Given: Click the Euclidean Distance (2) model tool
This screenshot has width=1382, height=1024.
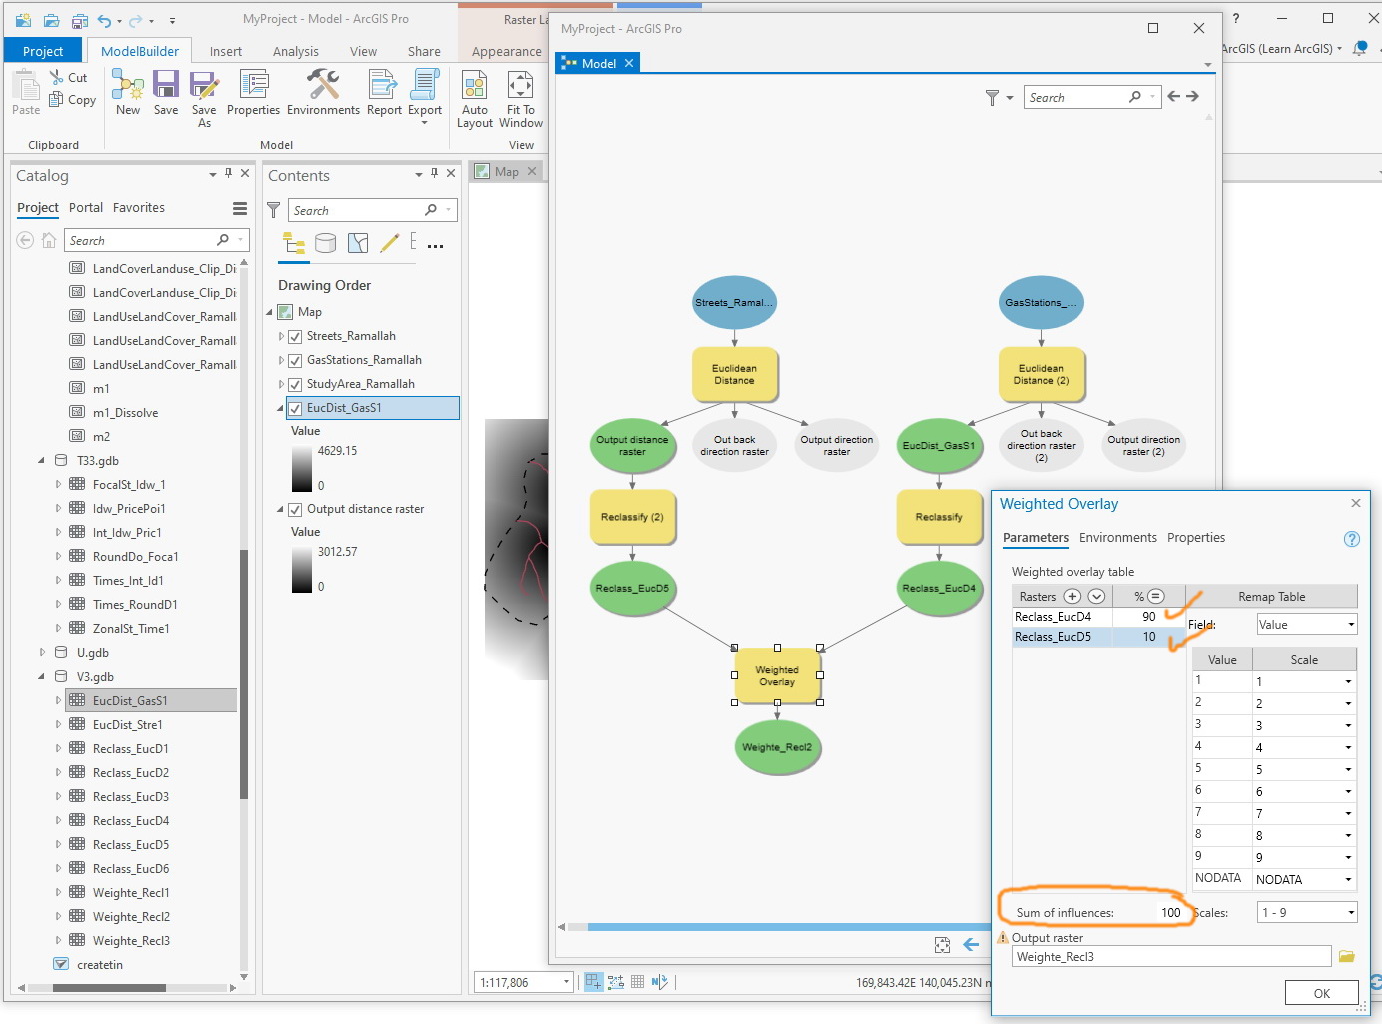Looking at the screenshot, I should point(1041,374).
